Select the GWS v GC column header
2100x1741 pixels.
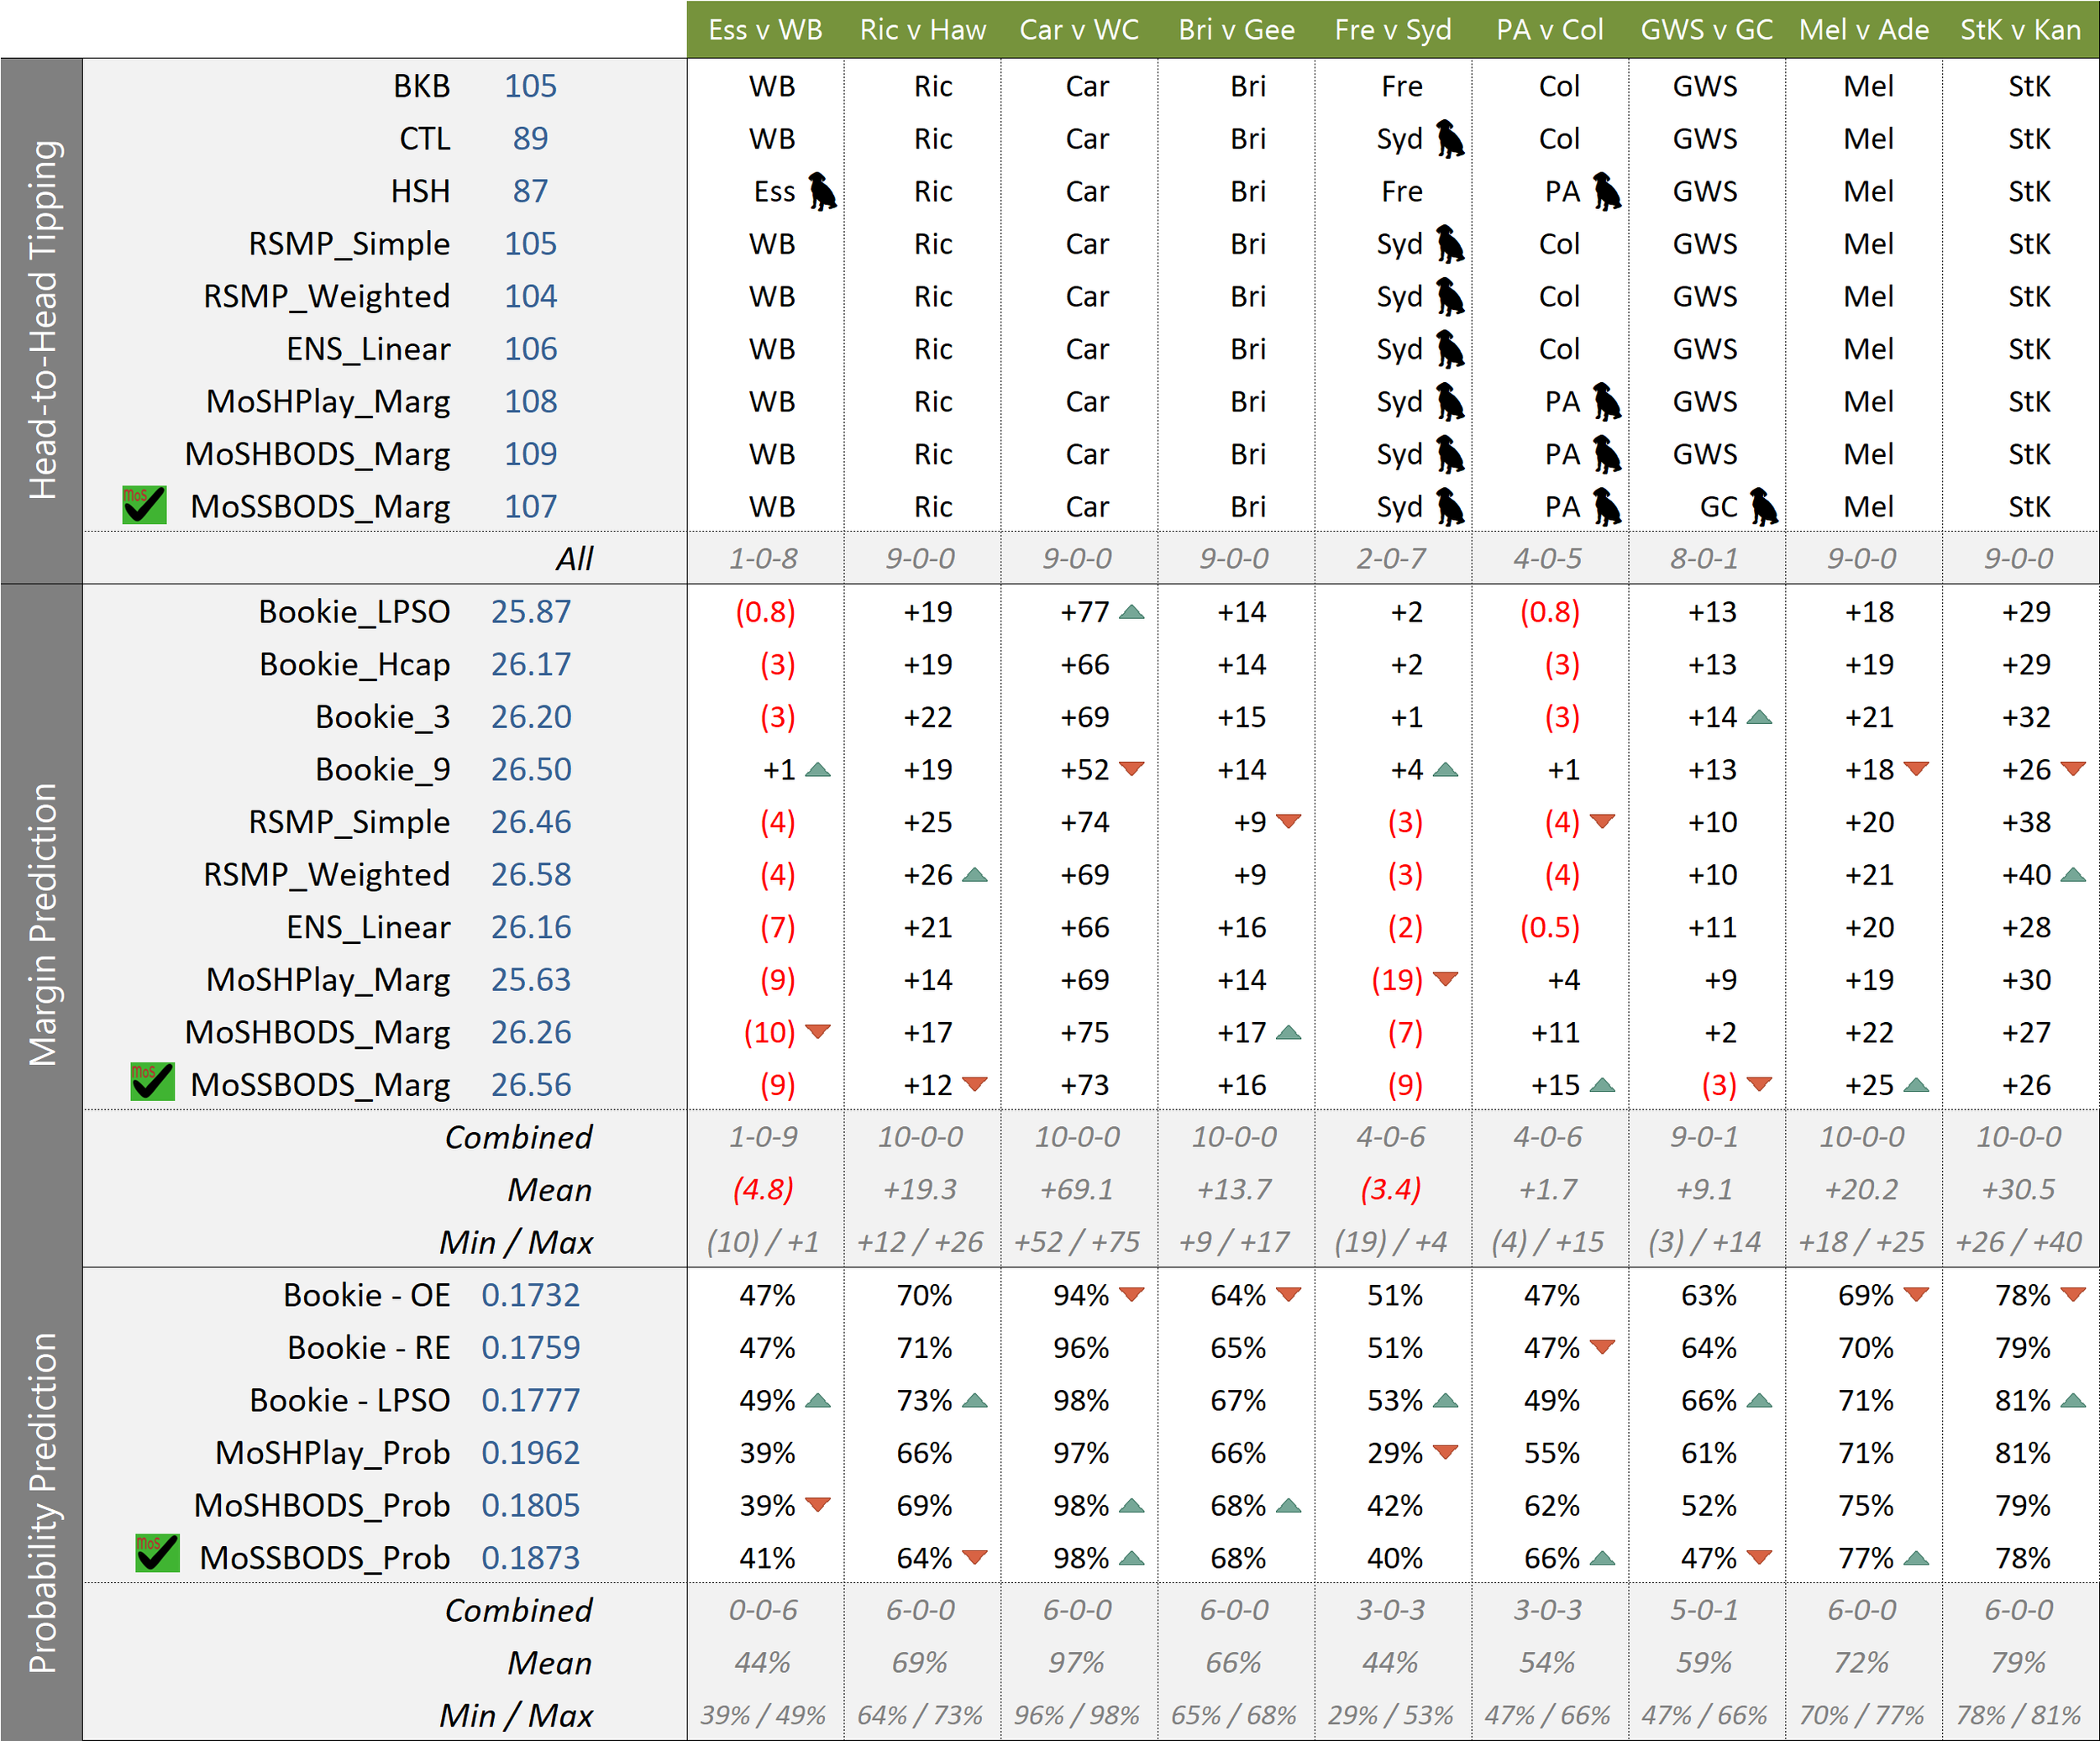tap(1706, 29)
